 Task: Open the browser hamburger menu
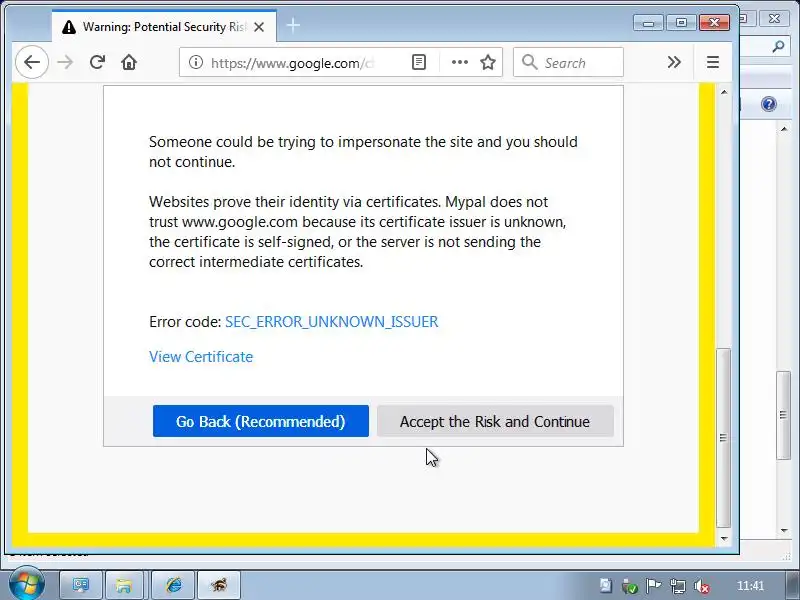click(713, 62)
